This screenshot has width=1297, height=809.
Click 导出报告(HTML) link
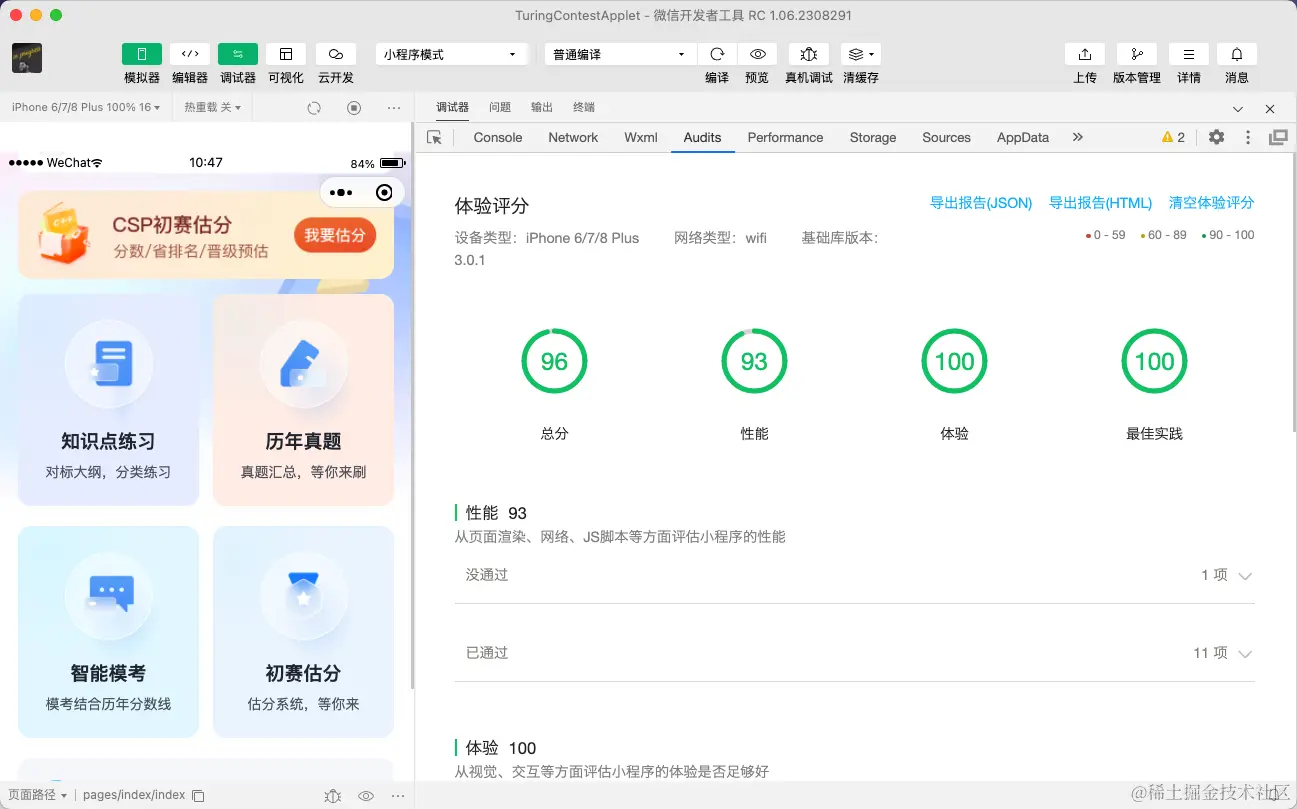pyautogui.click(x=1100, y=203)
